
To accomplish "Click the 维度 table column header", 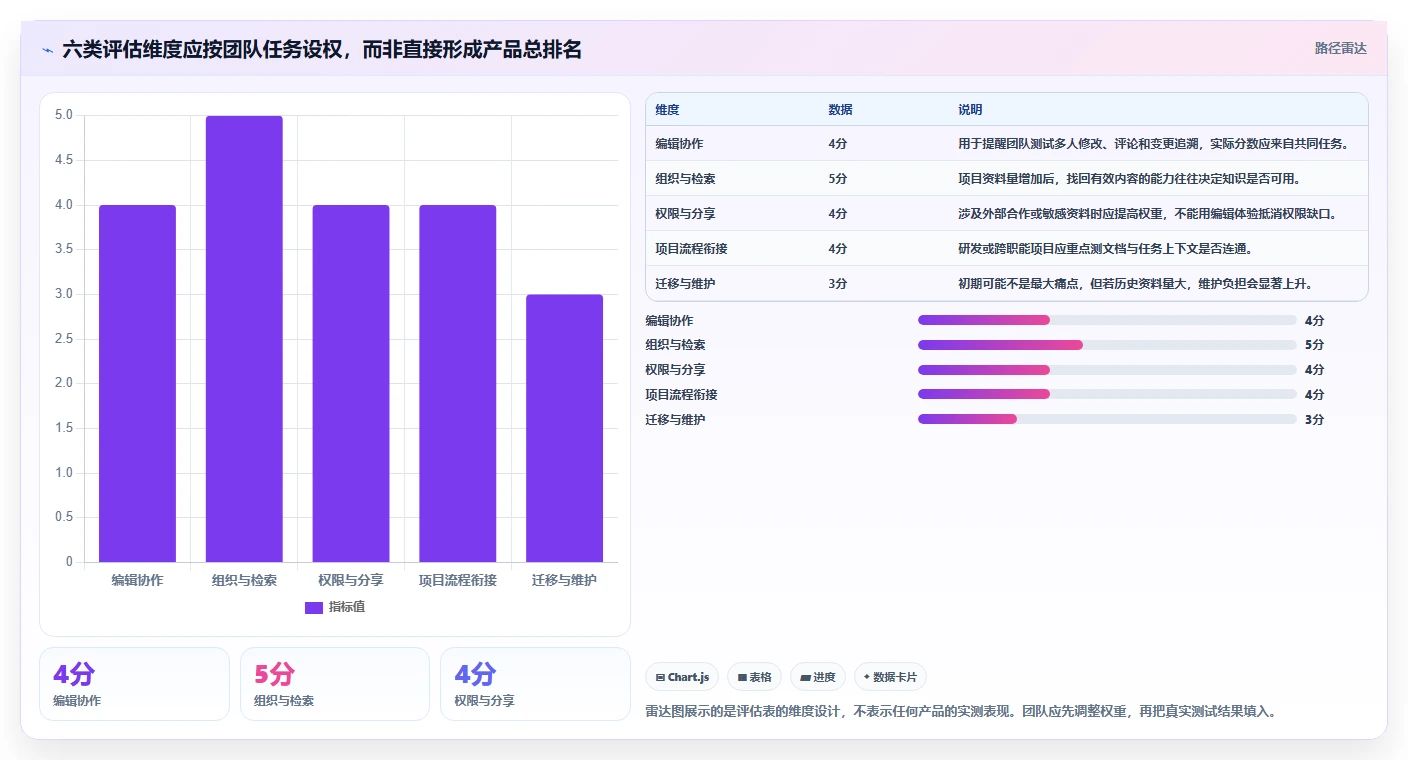I will point(667,110).
